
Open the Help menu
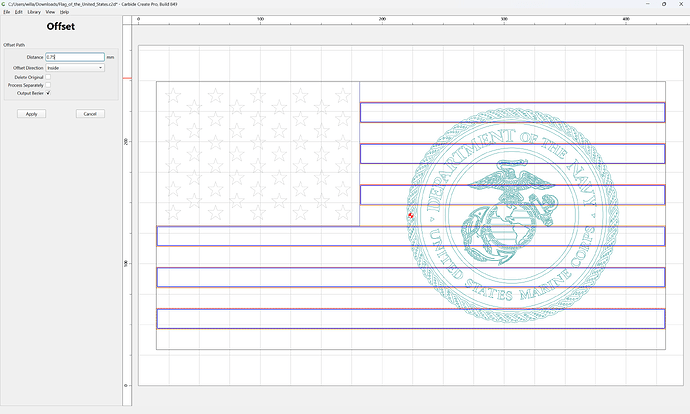click(x=64, y=12)
